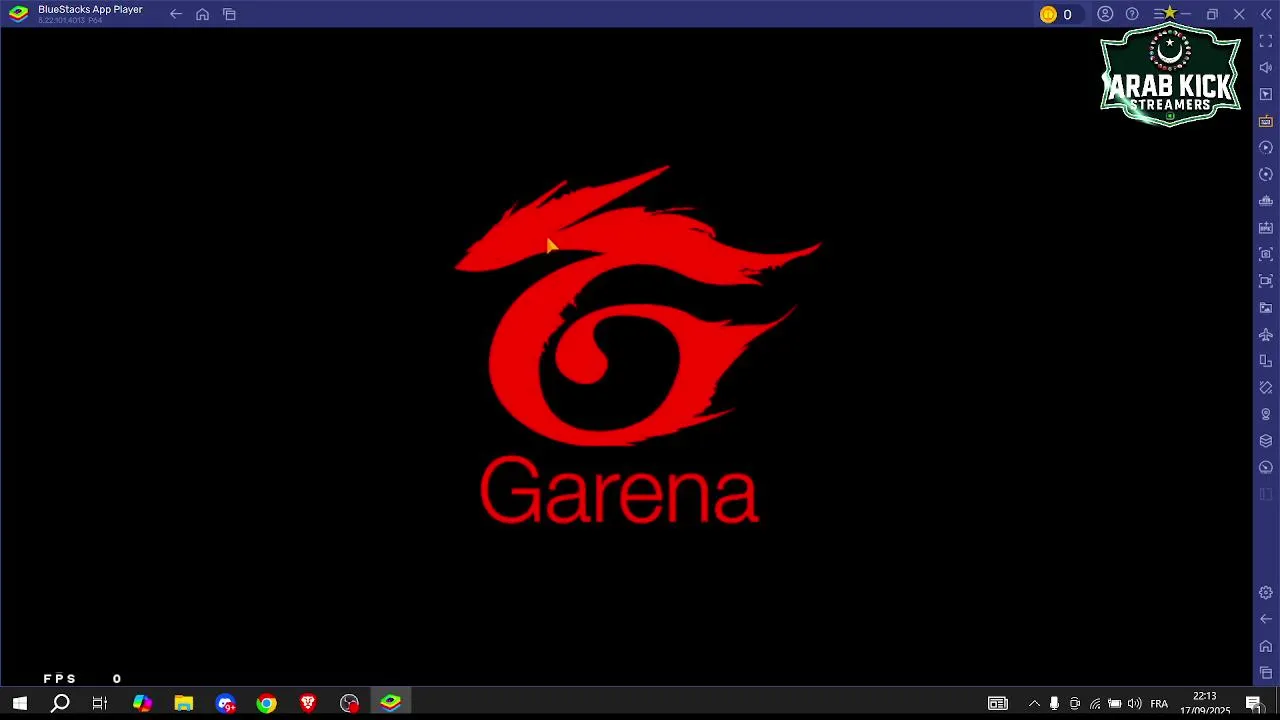Viewport: 1280px width, 720px height.
Task: Click the sidebar Android back arrow
Action: (1266, 619)
